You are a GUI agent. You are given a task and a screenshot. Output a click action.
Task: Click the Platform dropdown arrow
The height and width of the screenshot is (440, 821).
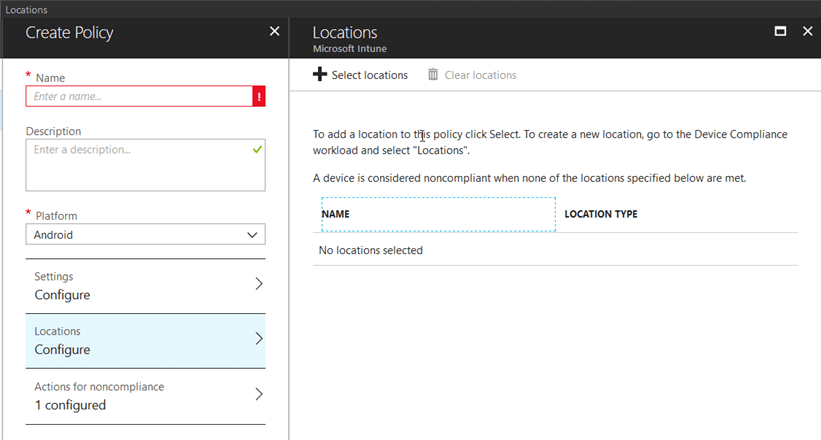(x=252, y=235)
